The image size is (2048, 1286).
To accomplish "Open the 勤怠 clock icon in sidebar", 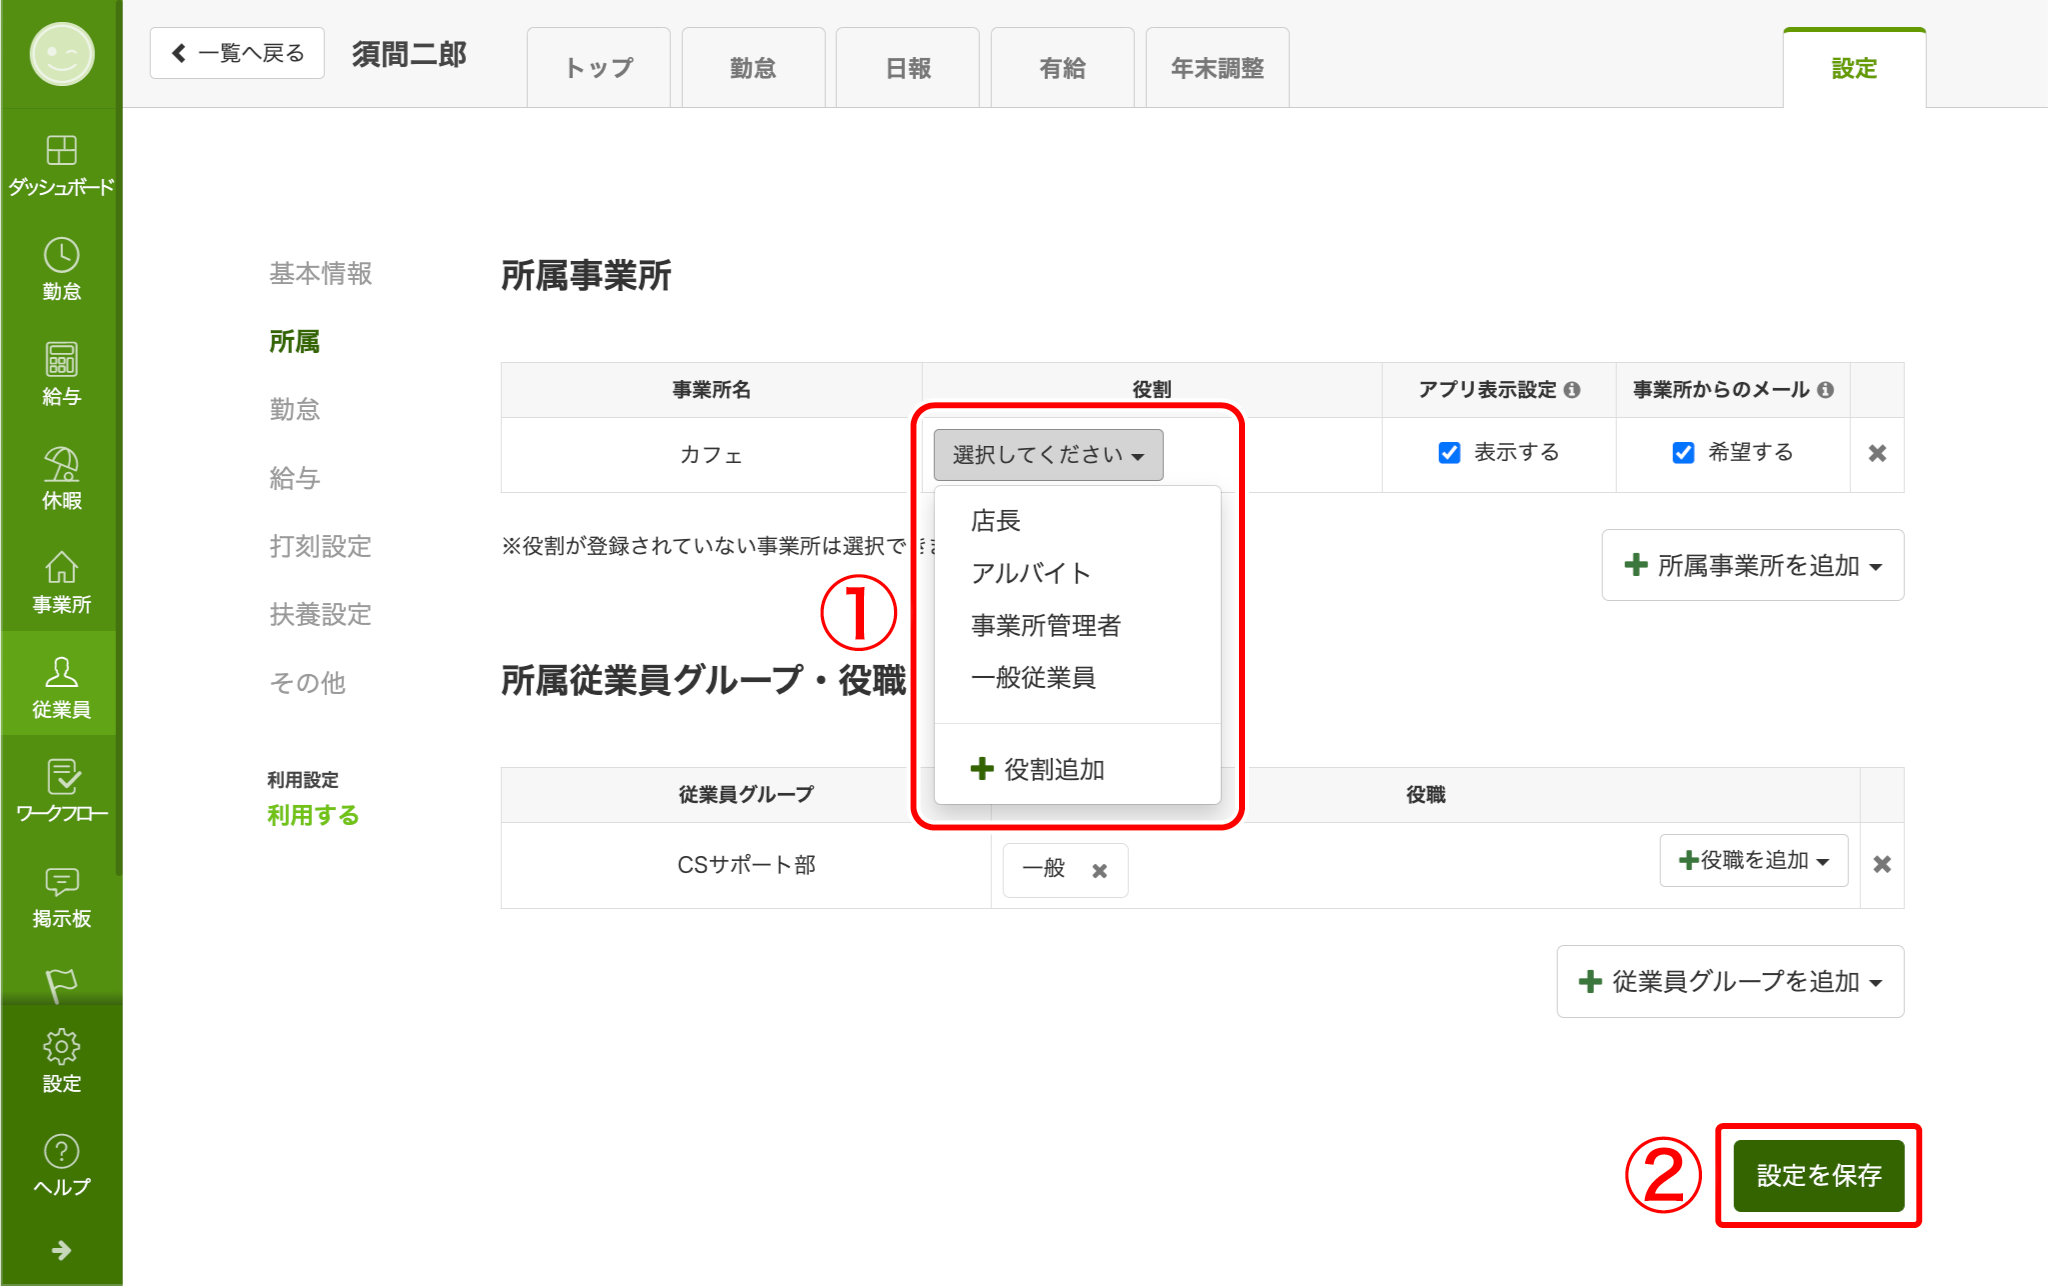I will pos(61,269).
